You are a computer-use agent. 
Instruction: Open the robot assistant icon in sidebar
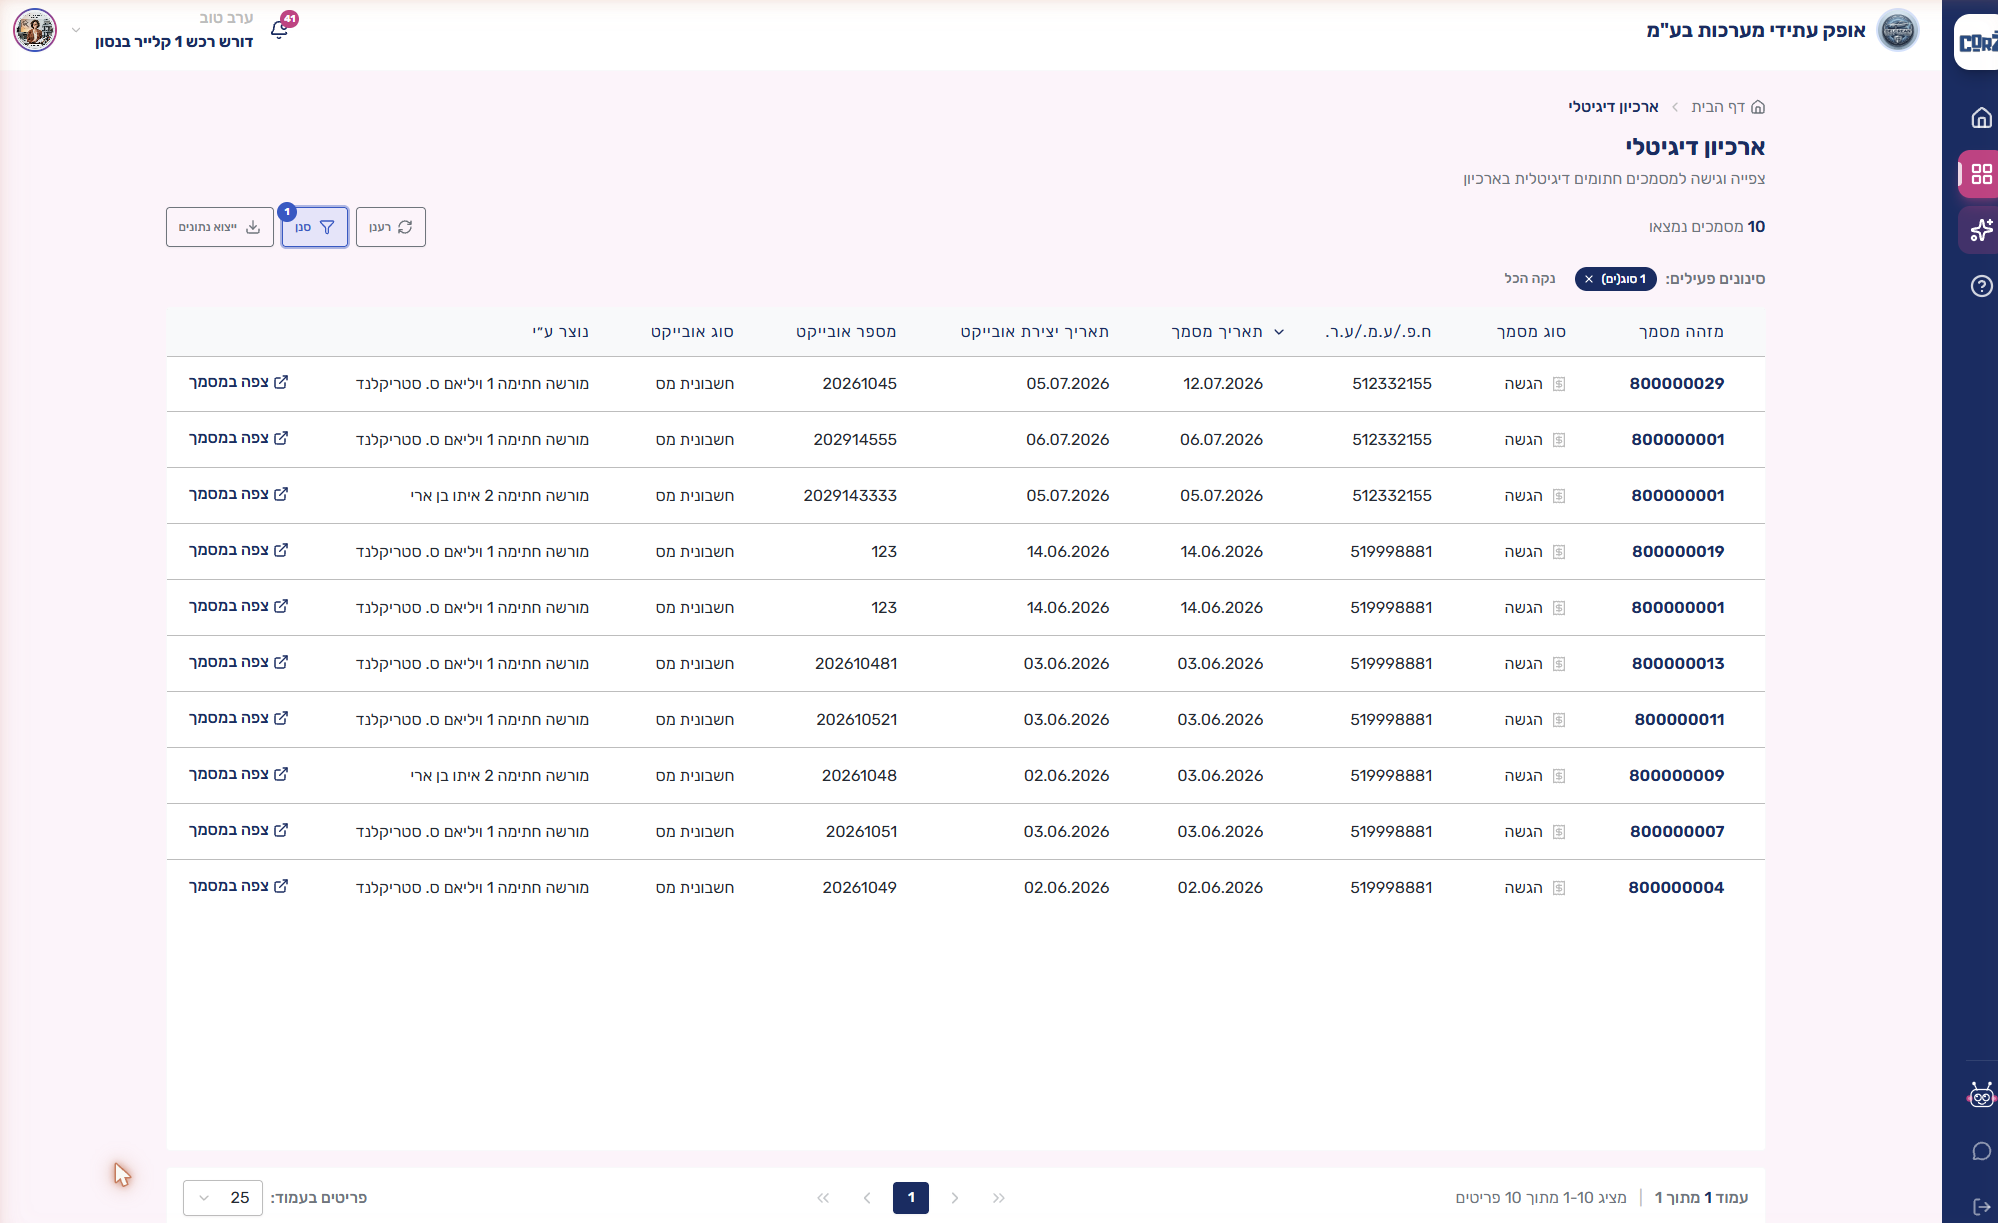pyautogui.click(x=1981, y=1095)
